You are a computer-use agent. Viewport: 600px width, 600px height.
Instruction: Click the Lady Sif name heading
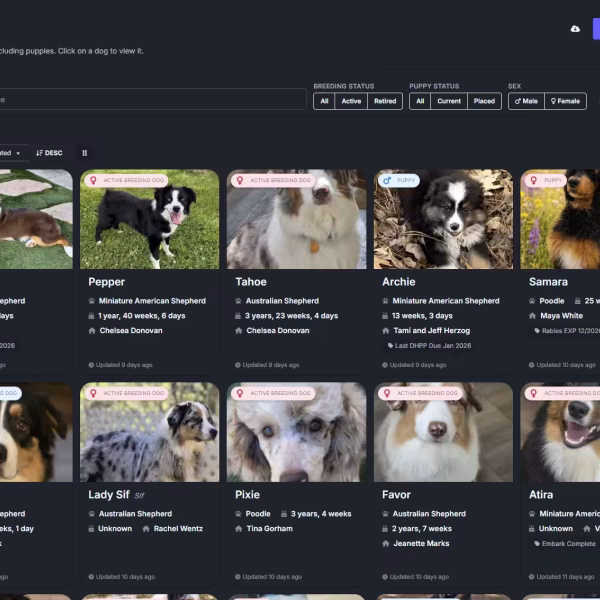(x=109, y=495)
